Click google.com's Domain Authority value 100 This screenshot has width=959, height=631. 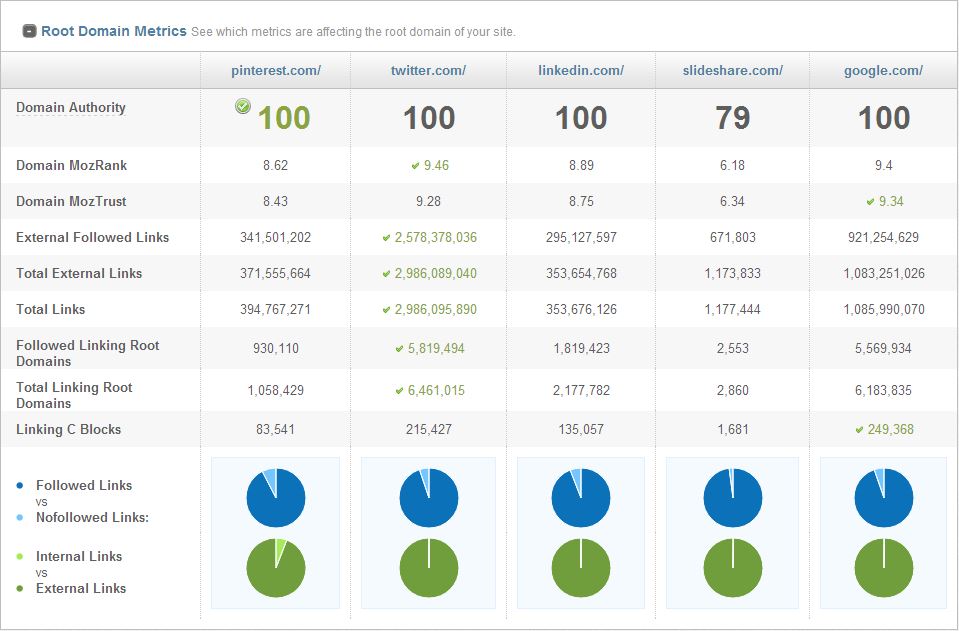pos(884,118)
